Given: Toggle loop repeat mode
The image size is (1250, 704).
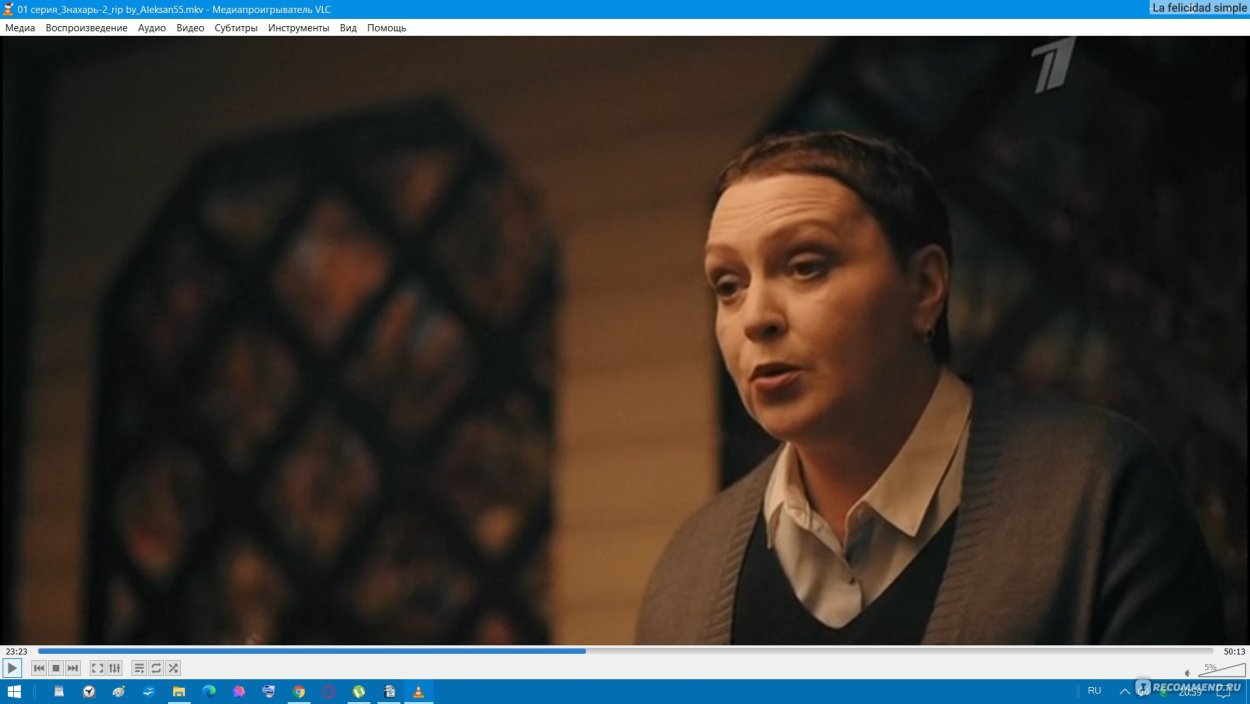Looking at the screenshot, I should coord(157,668).
